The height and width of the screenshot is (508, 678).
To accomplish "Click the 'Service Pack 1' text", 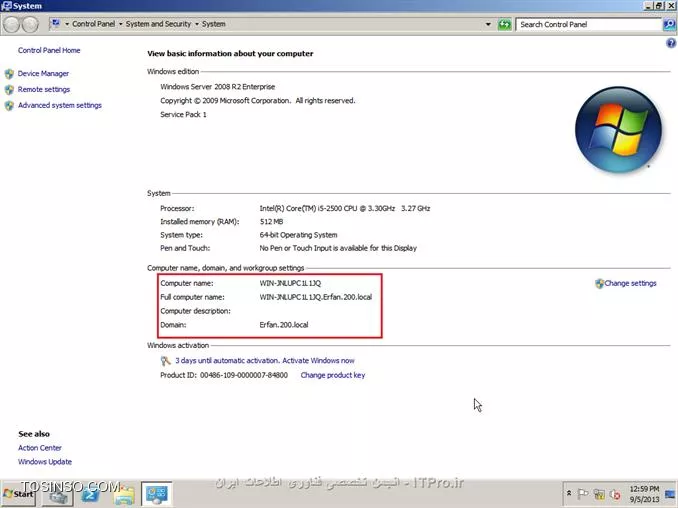I will tap(183, 115).
